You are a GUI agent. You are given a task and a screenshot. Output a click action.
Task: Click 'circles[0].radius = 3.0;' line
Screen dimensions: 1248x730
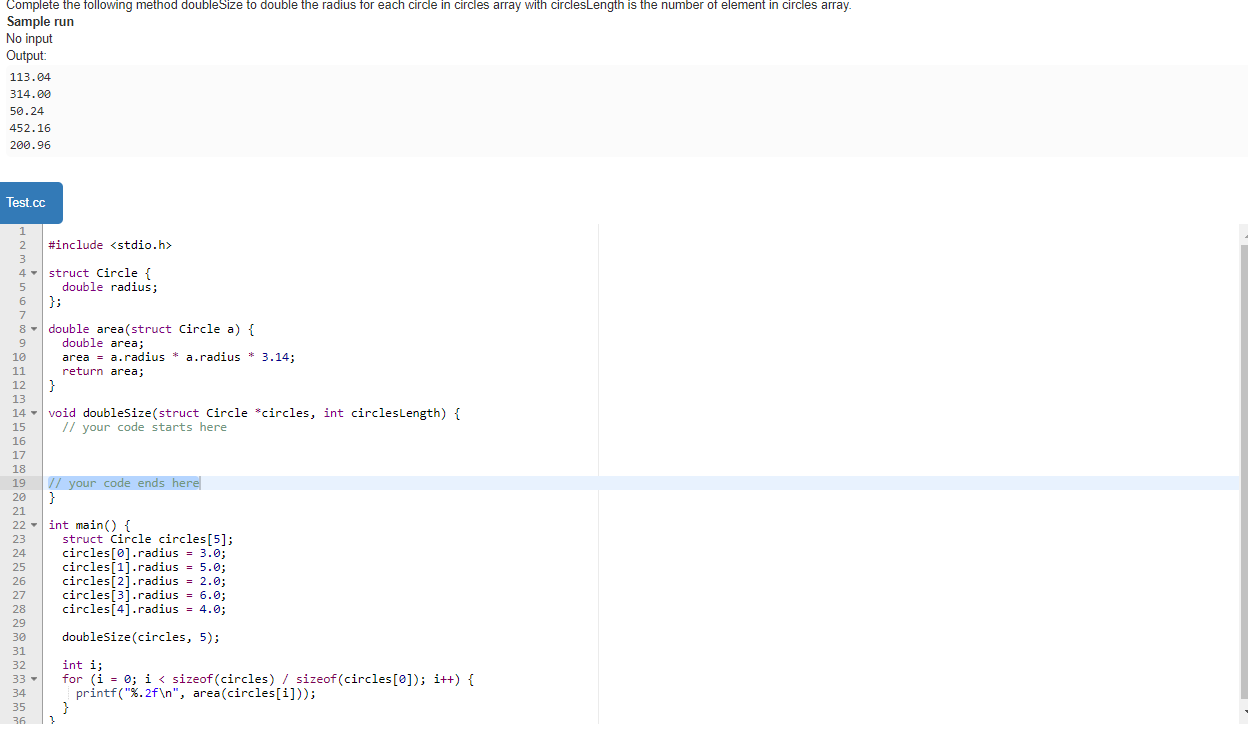coord(144,553)
